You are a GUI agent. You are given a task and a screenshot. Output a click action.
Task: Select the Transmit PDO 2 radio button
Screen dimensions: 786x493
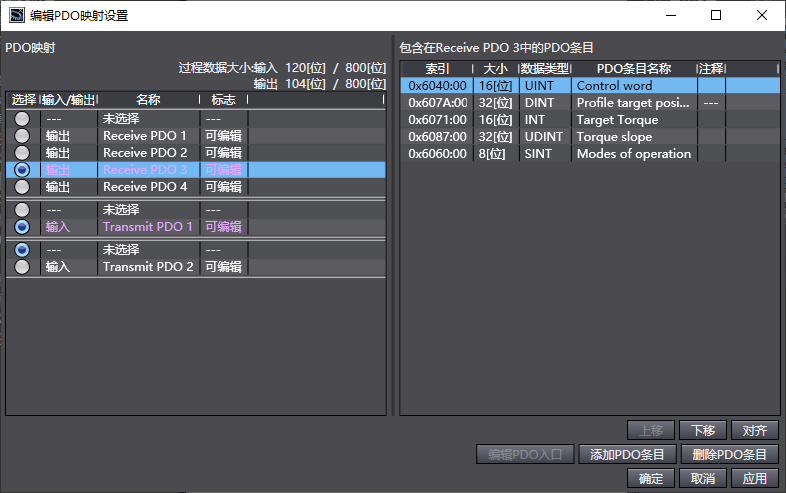coord(22,267)
